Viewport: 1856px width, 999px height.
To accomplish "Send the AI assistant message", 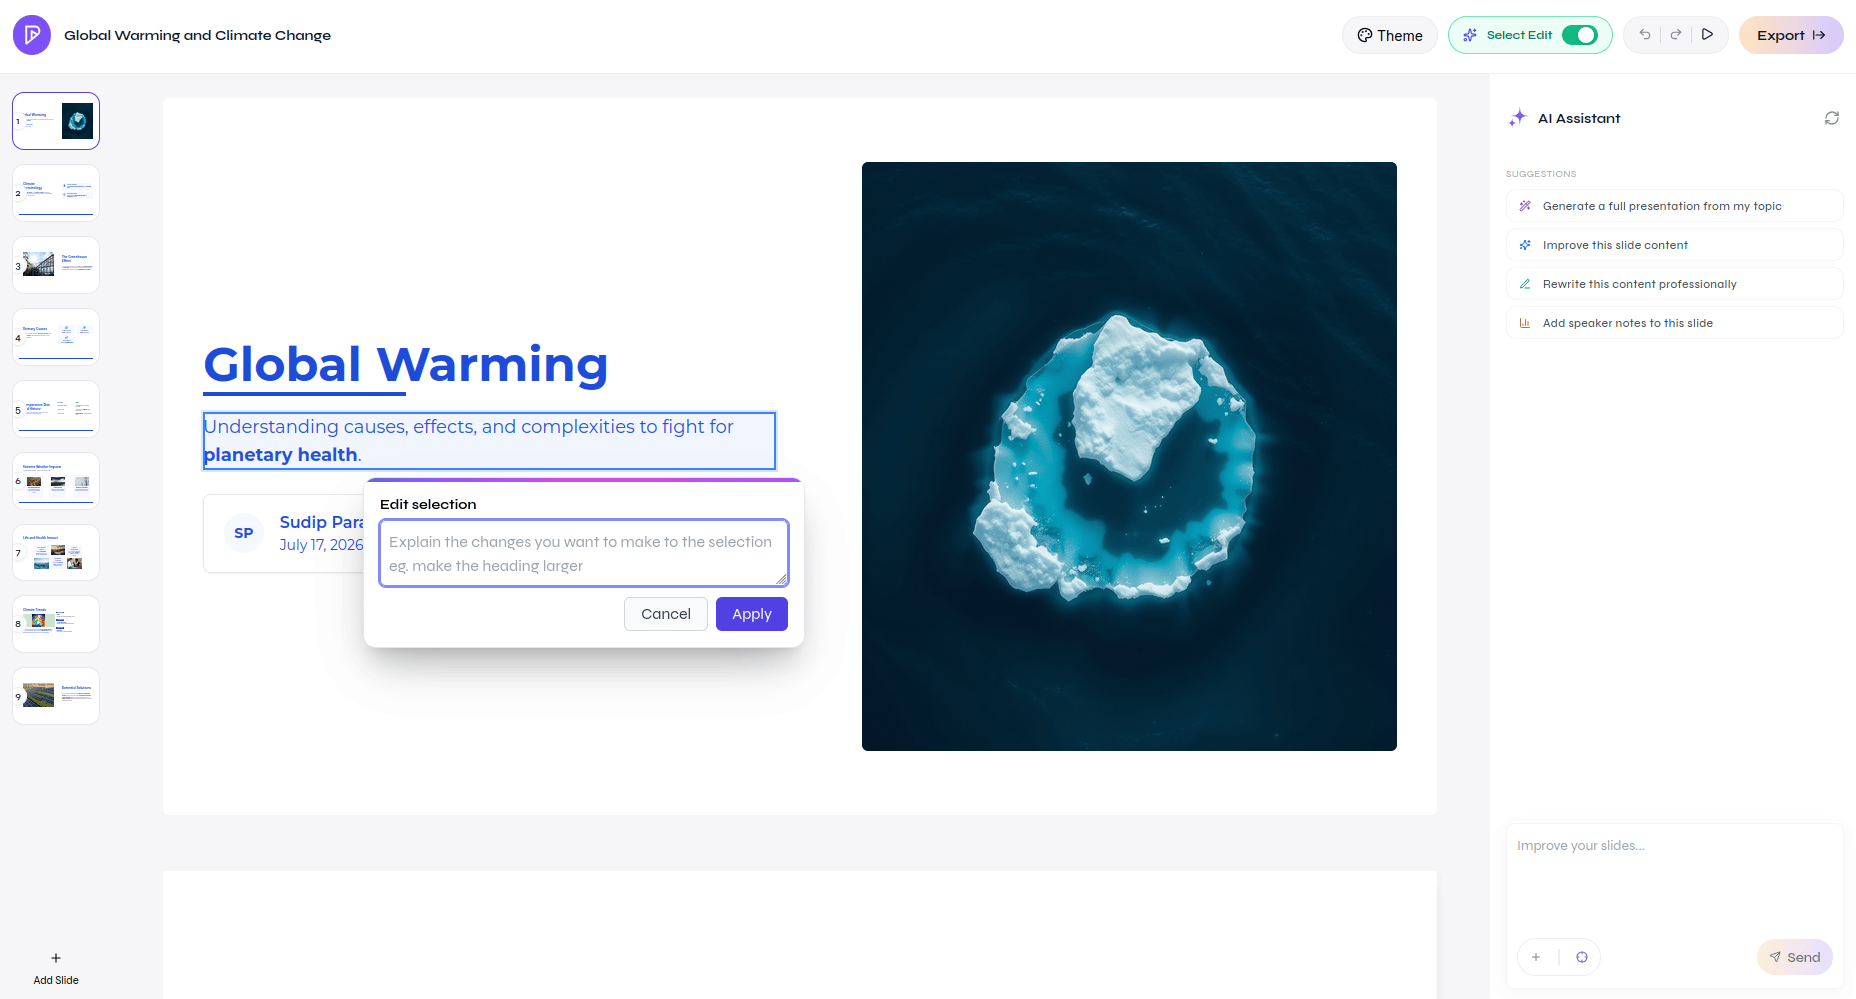I will pos(1795,957).
